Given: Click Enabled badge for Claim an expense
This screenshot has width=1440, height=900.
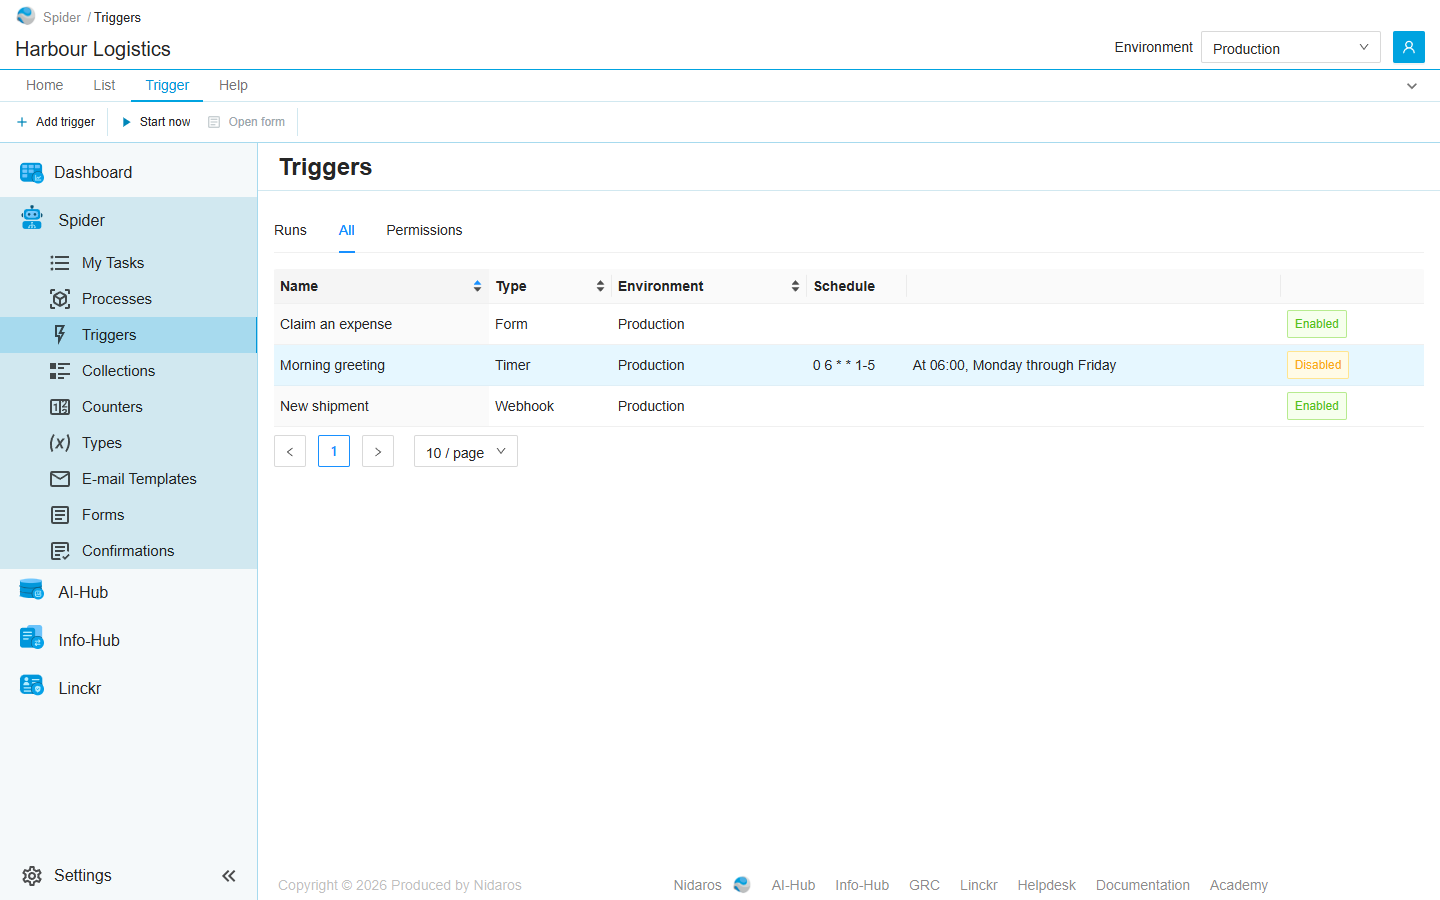Looking at the screenshot, I should 1317,324.
